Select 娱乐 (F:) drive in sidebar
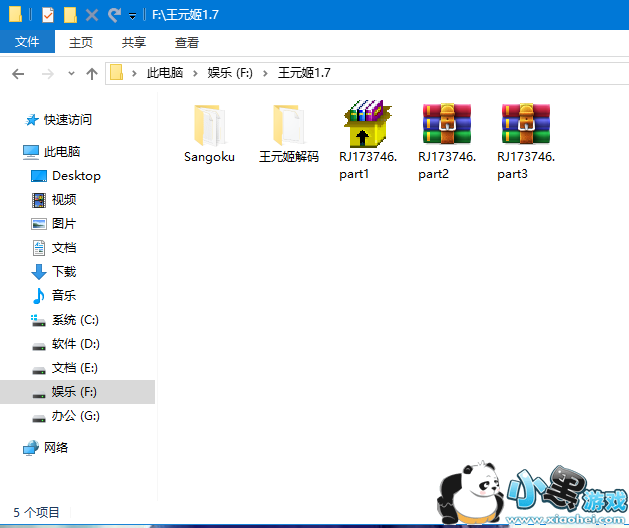The height and width of the screenshot is (528, 629). tap(77, 392)
